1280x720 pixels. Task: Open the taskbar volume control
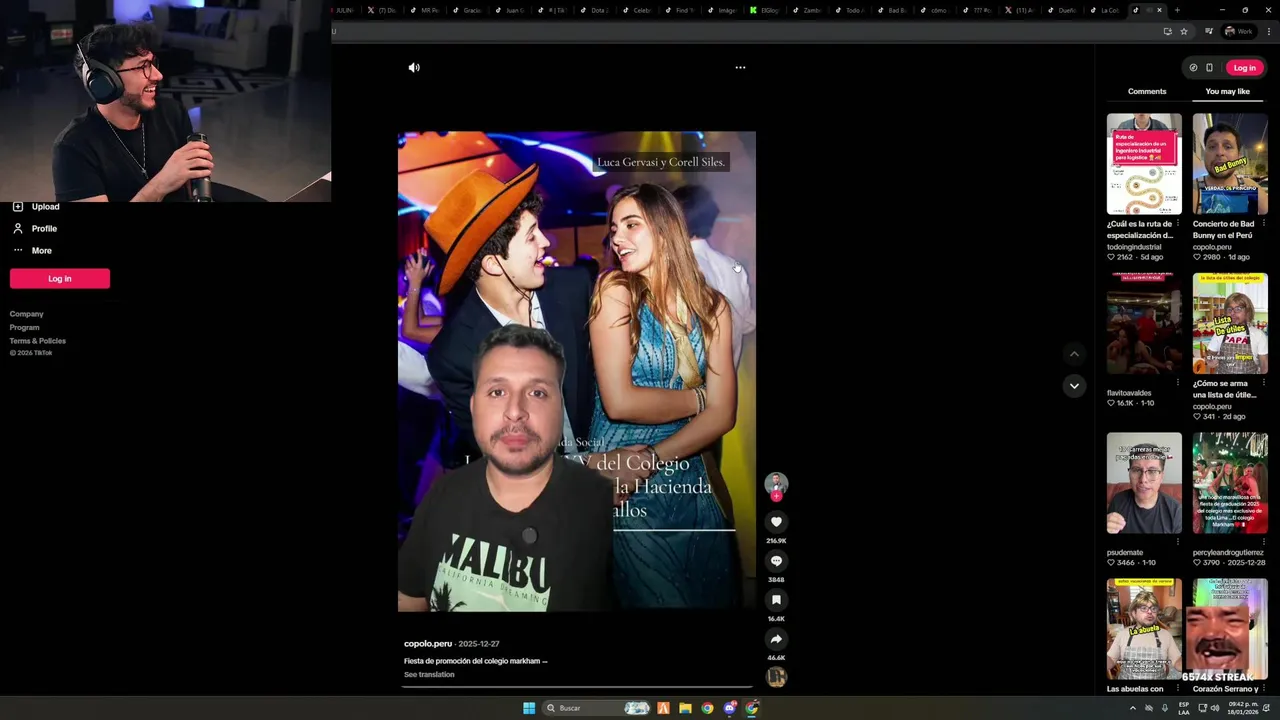[1215, 708]
